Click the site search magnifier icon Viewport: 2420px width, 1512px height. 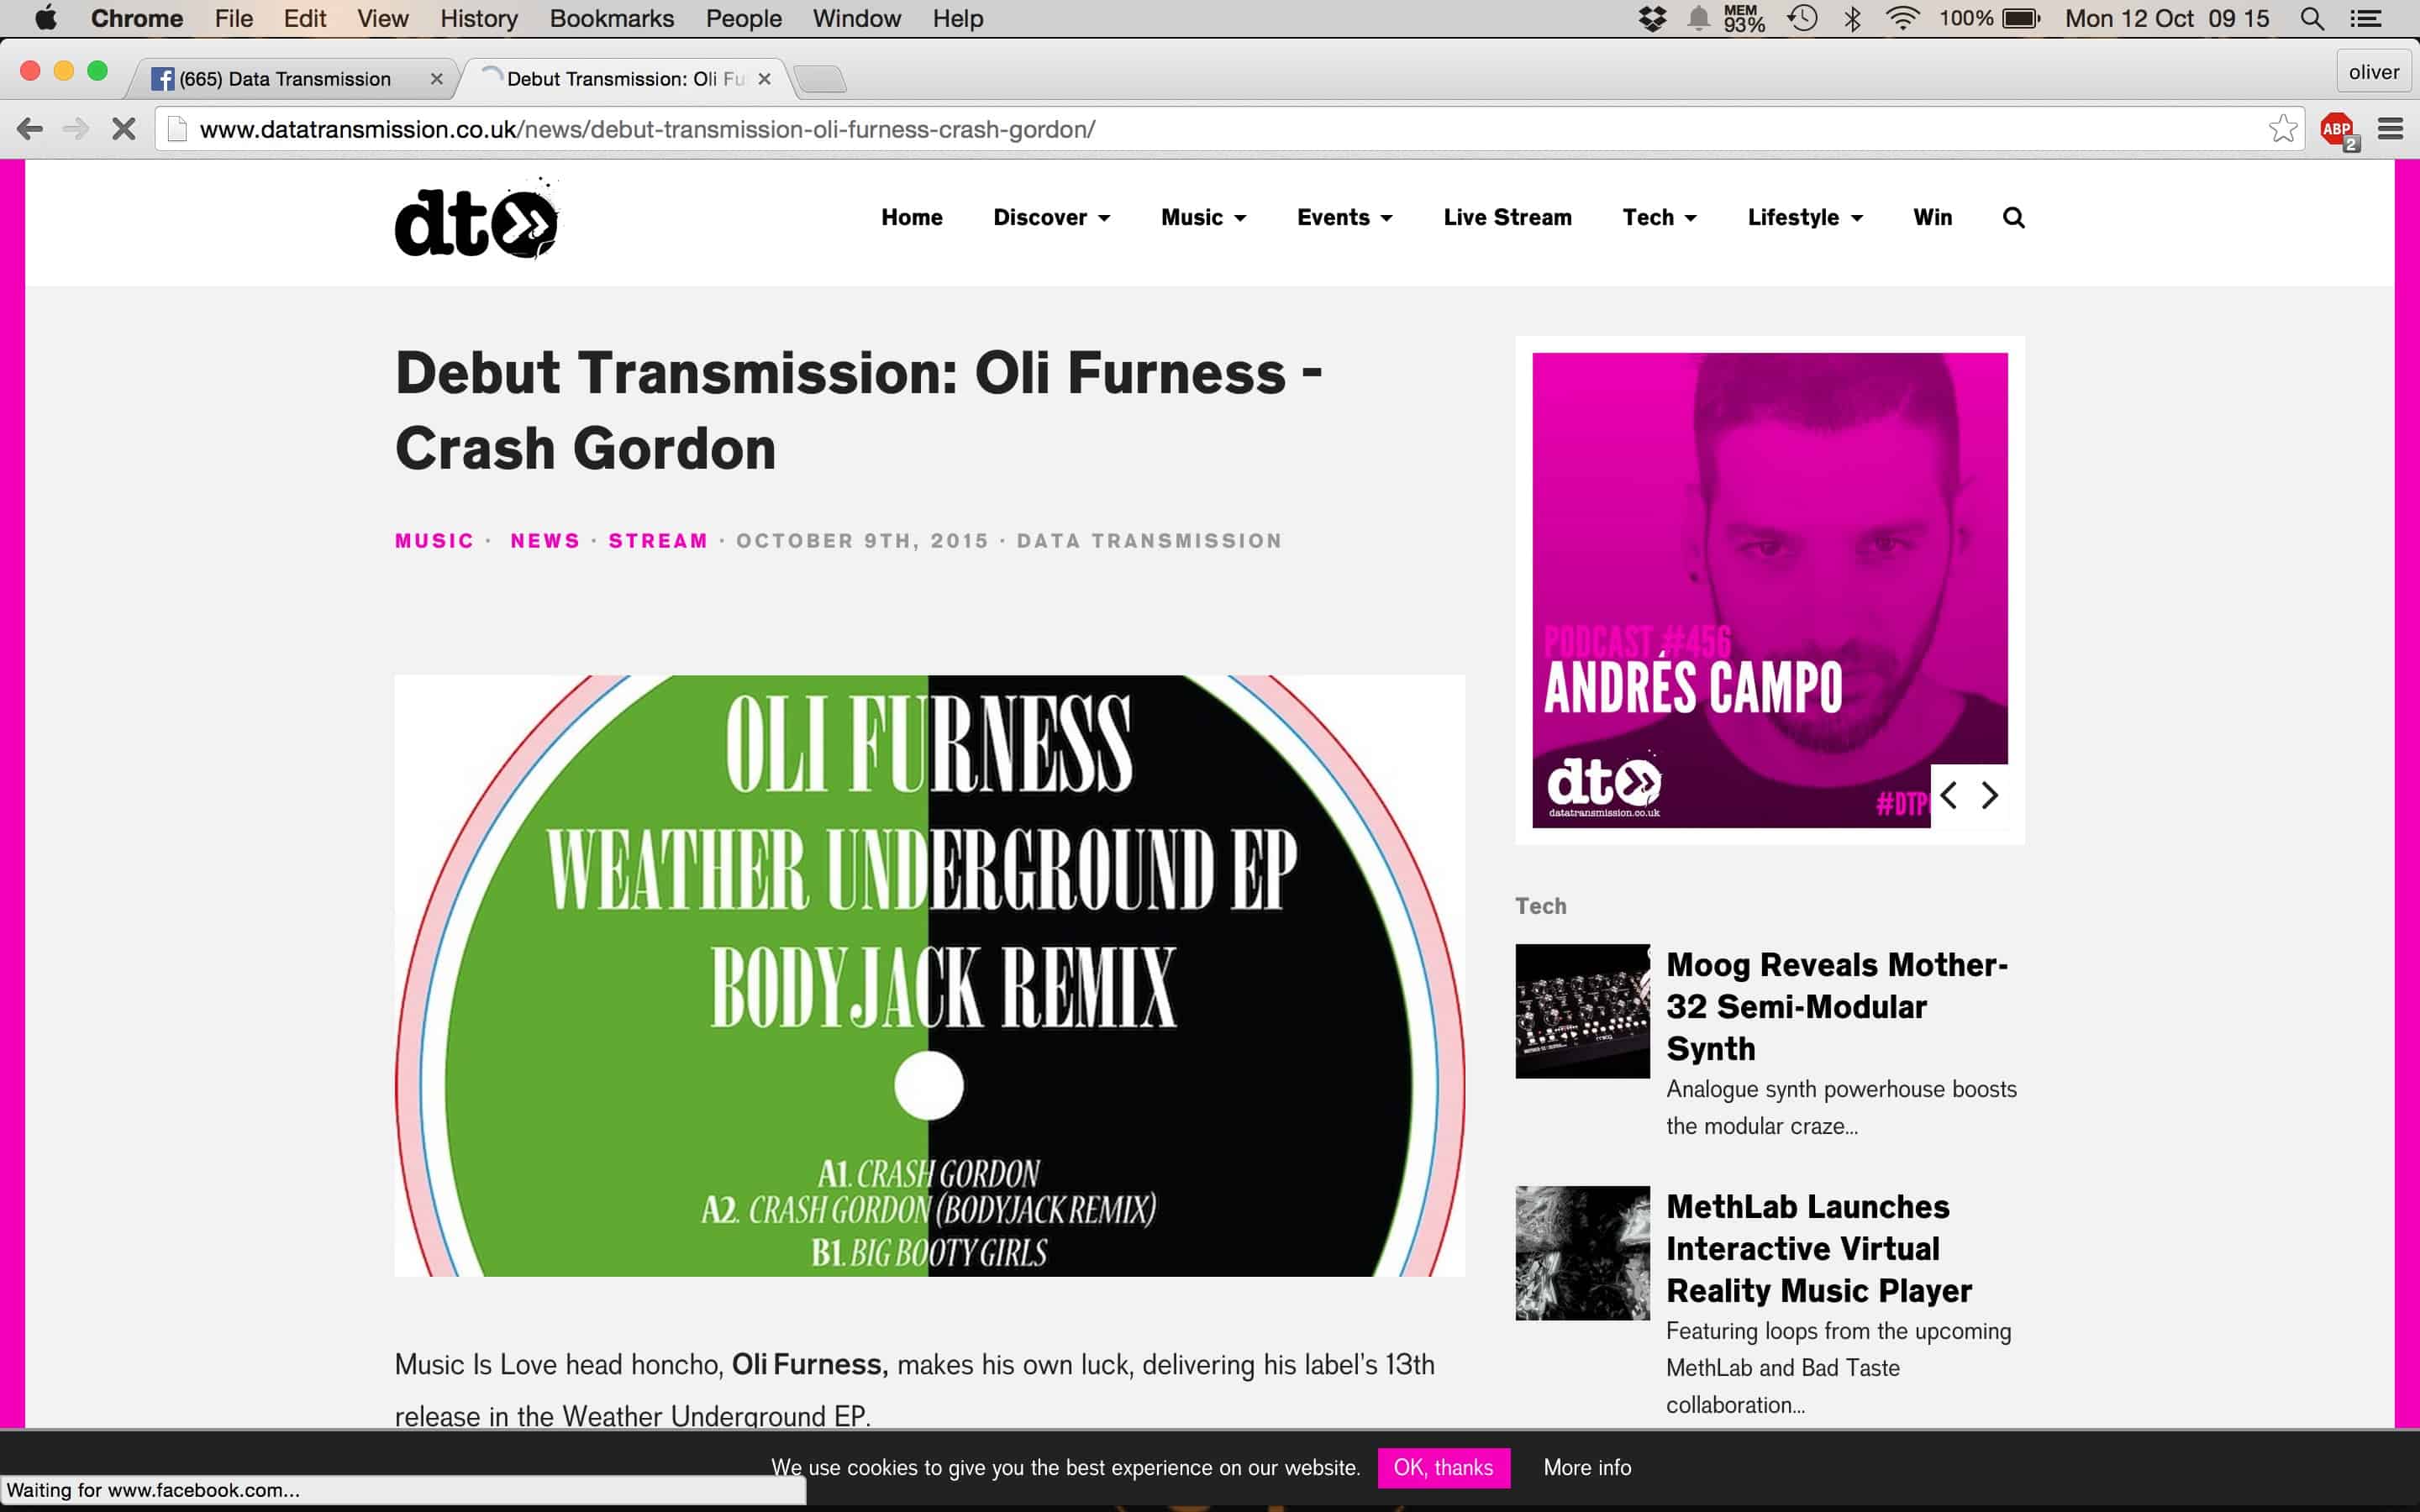[2013, 217]
